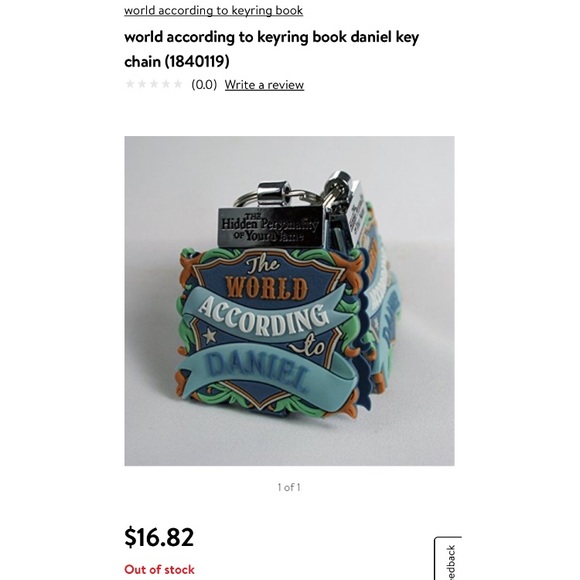The image size is (580, 580).
Task: Click the metal 'Hidden Personality' tag in photo
Action: point(270,226)
